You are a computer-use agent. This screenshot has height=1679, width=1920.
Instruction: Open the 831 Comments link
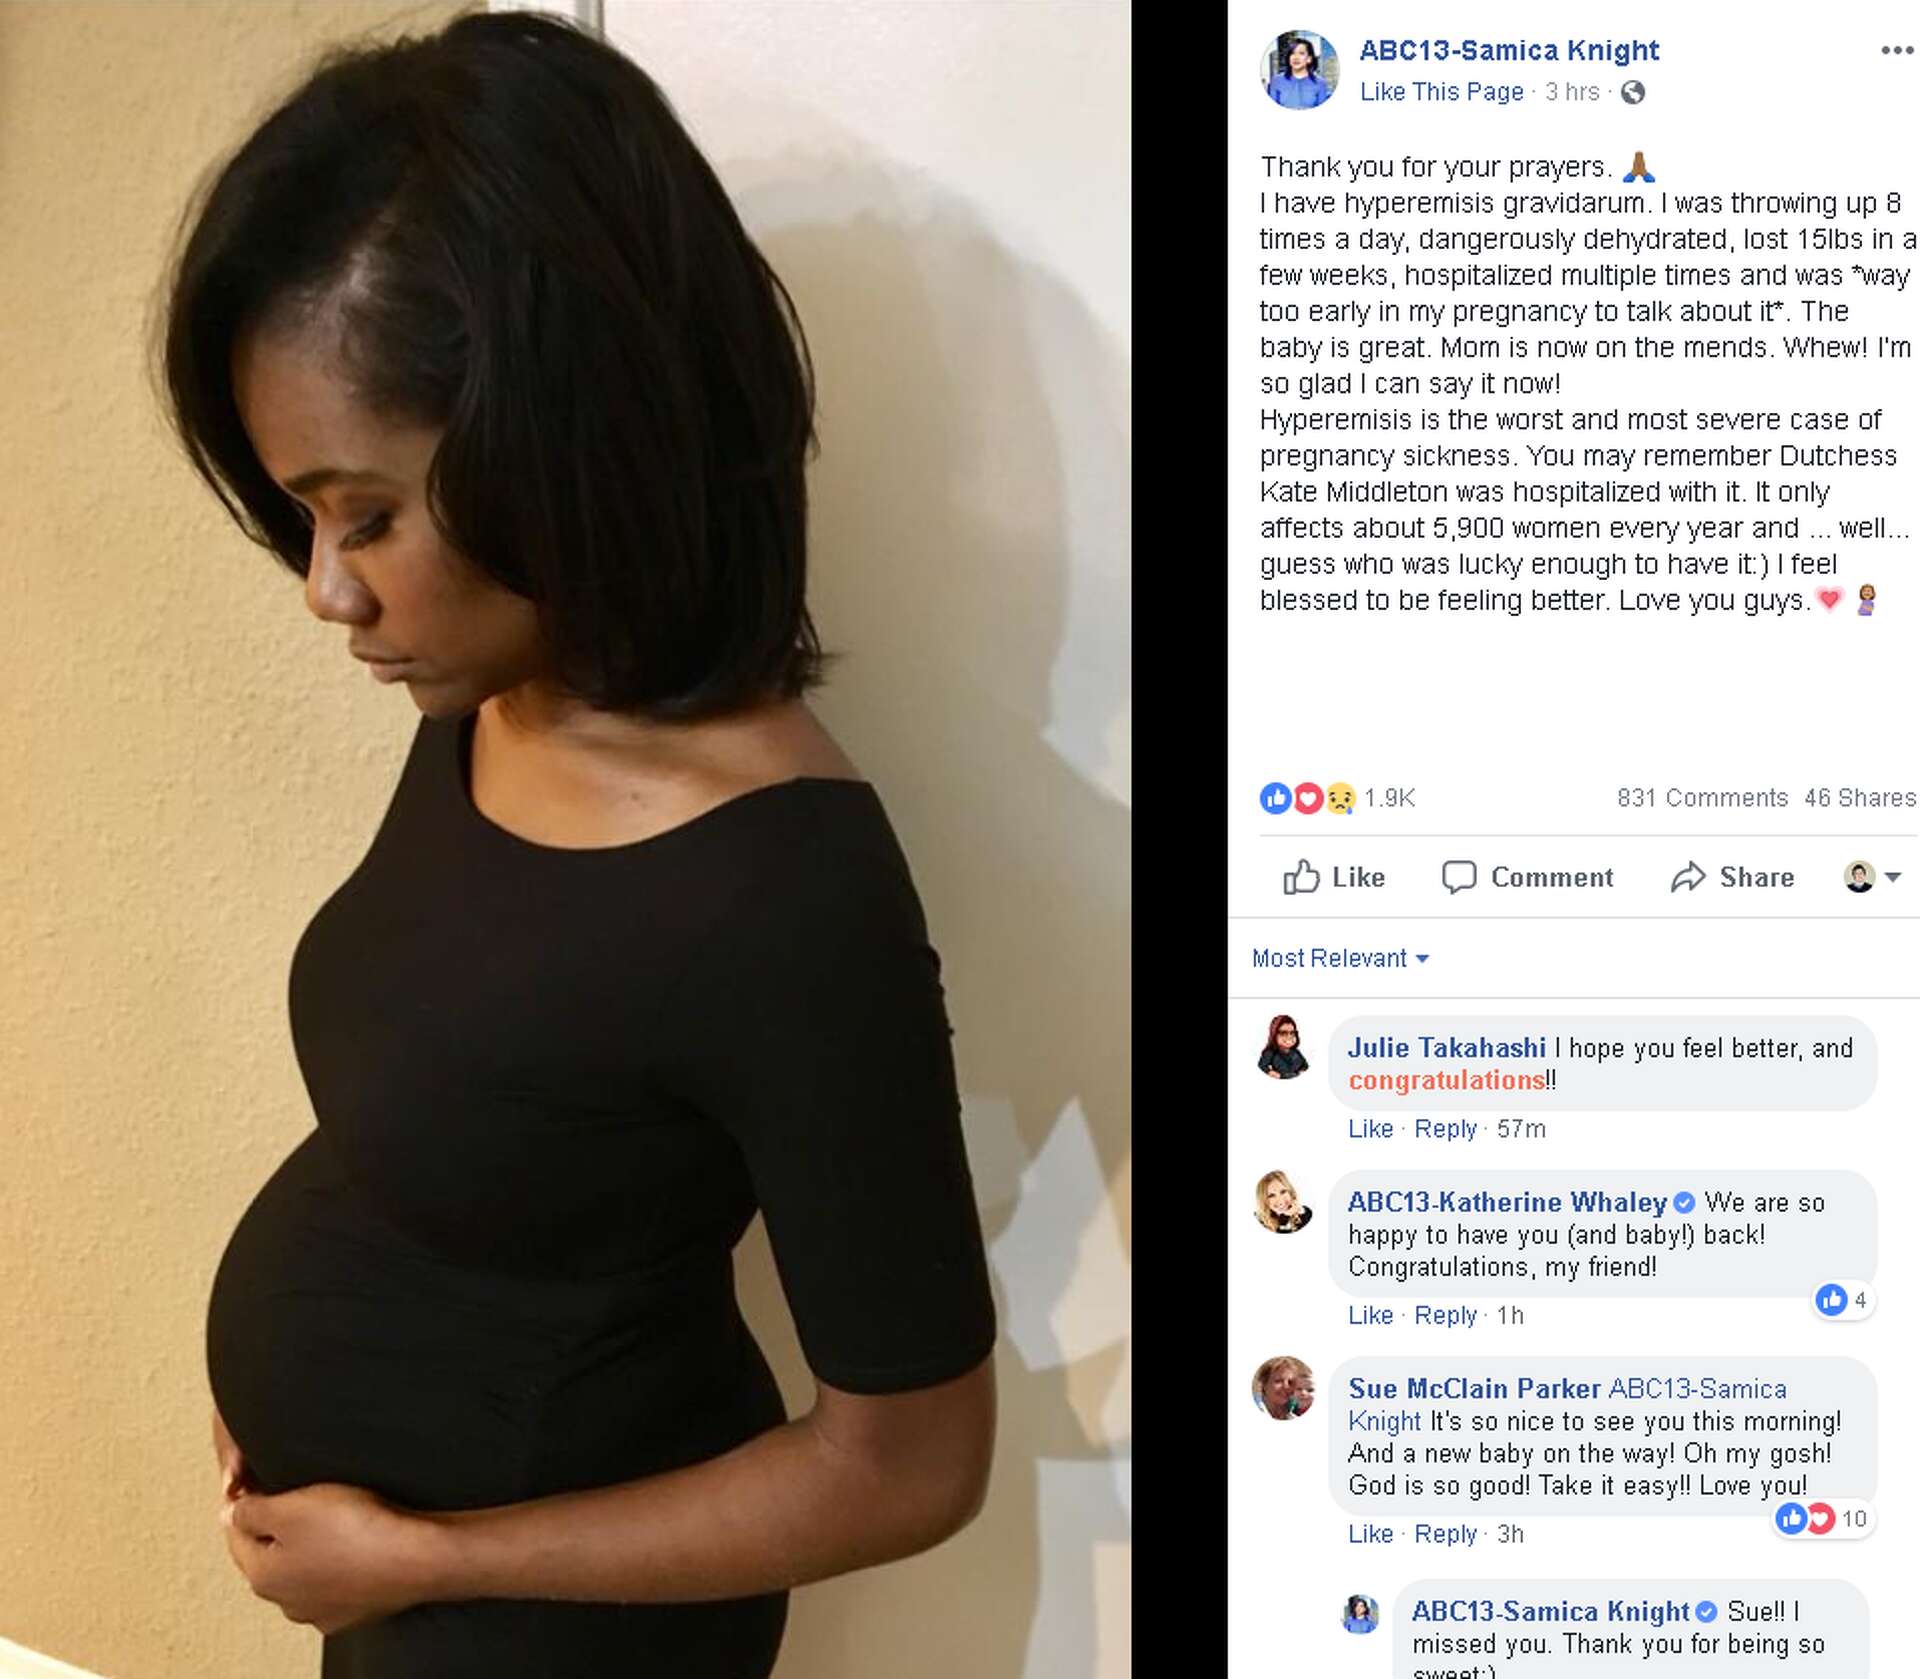pos(1702,798)
